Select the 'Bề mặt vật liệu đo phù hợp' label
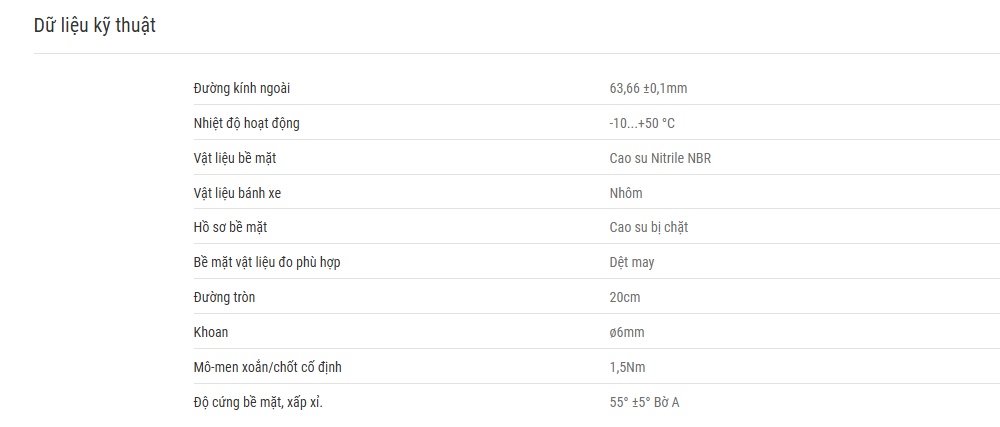This screenshot has height=427, width=1000. 267,263
